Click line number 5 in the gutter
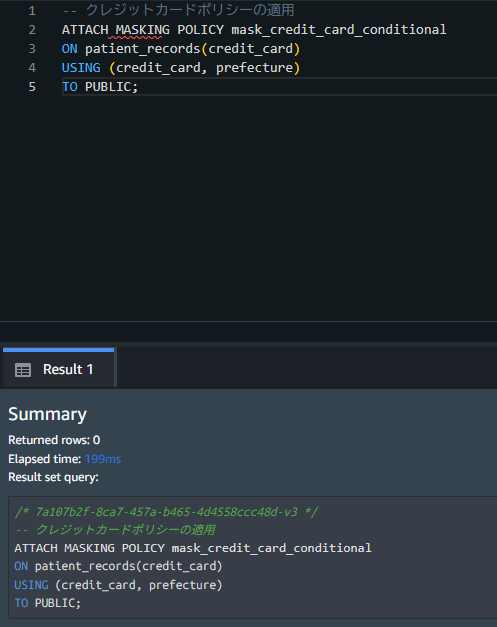497x627 pixels. [x=32, y=87]
